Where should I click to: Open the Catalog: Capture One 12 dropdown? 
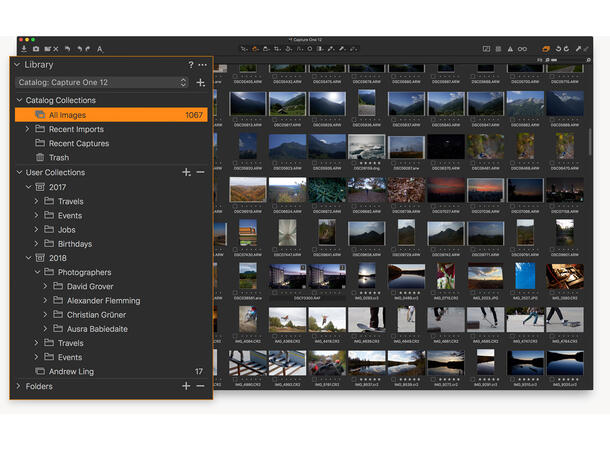pos(102,83)
